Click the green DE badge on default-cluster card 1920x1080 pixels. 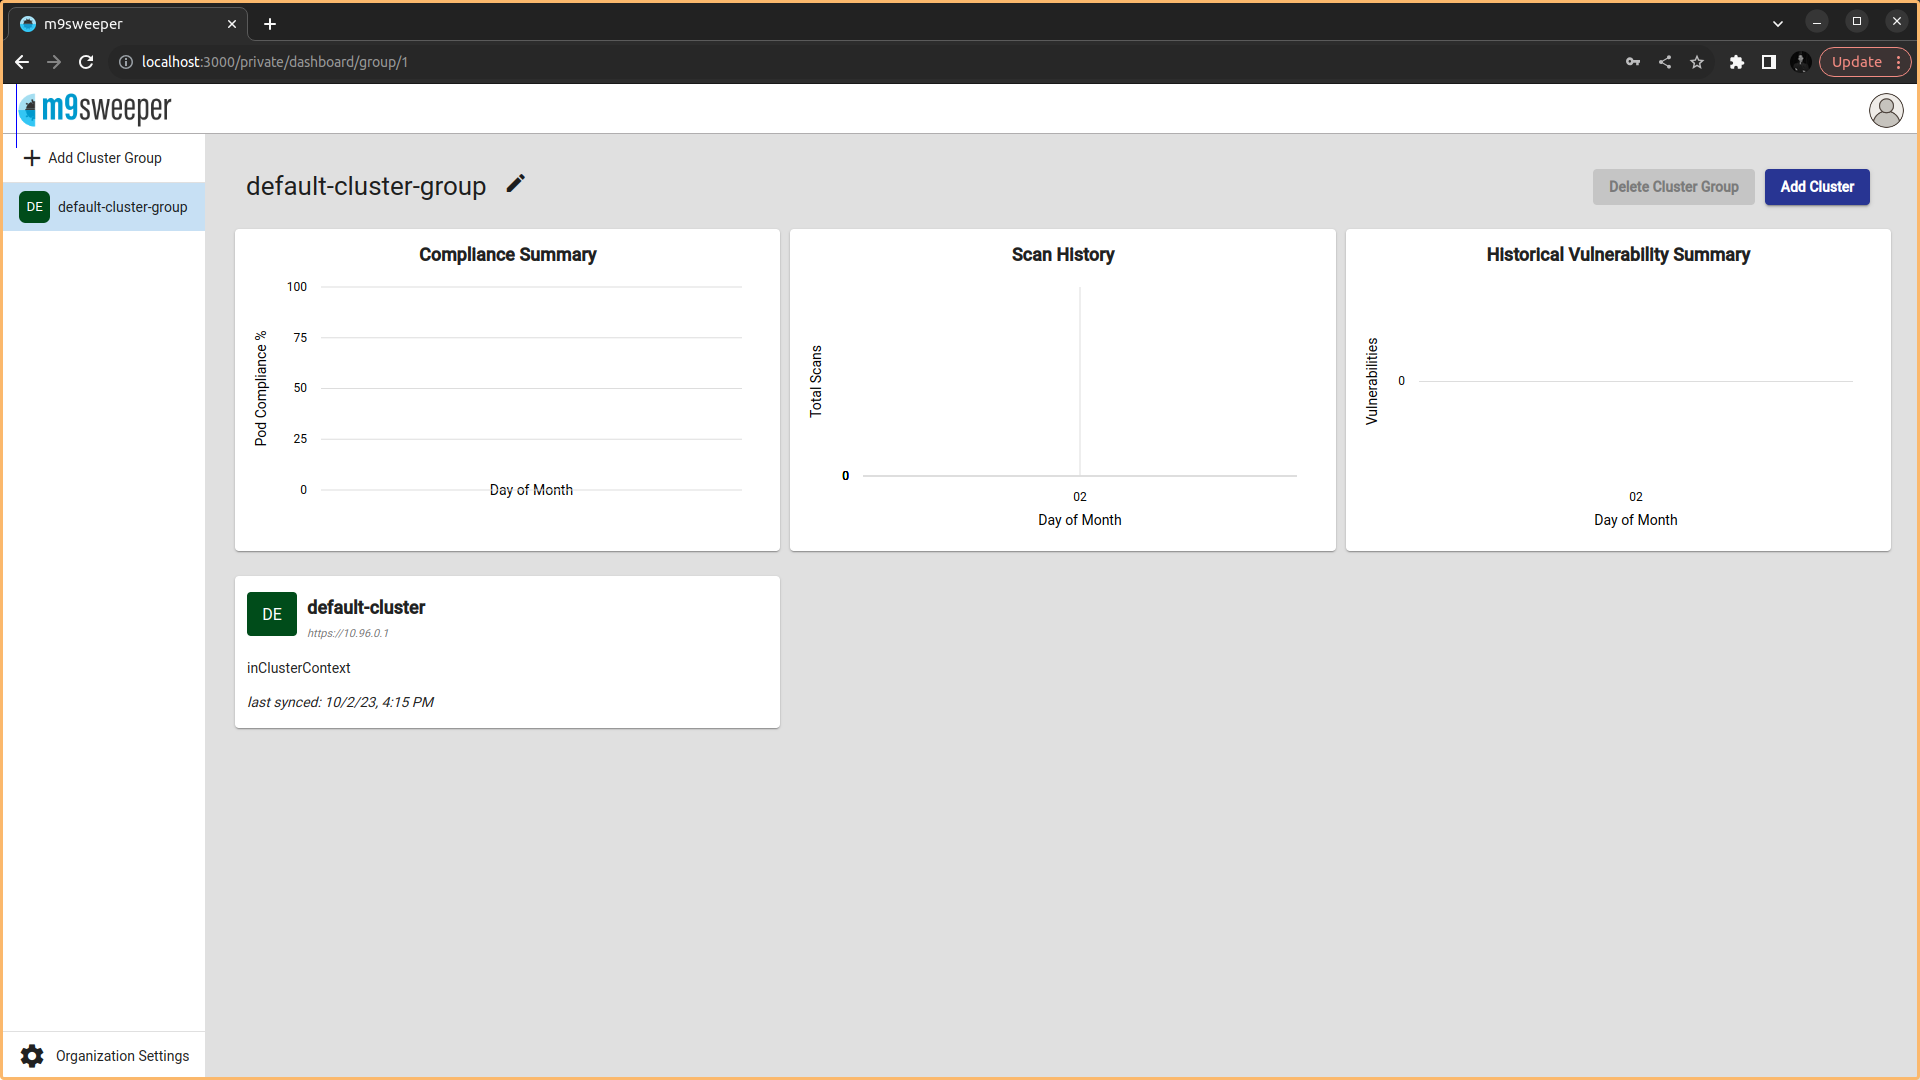click(x=272, y=614)
